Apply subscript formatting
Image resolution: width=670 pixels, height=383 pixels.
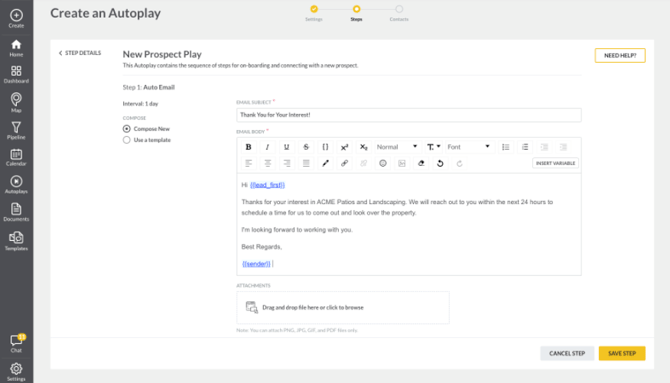point(364,147)
